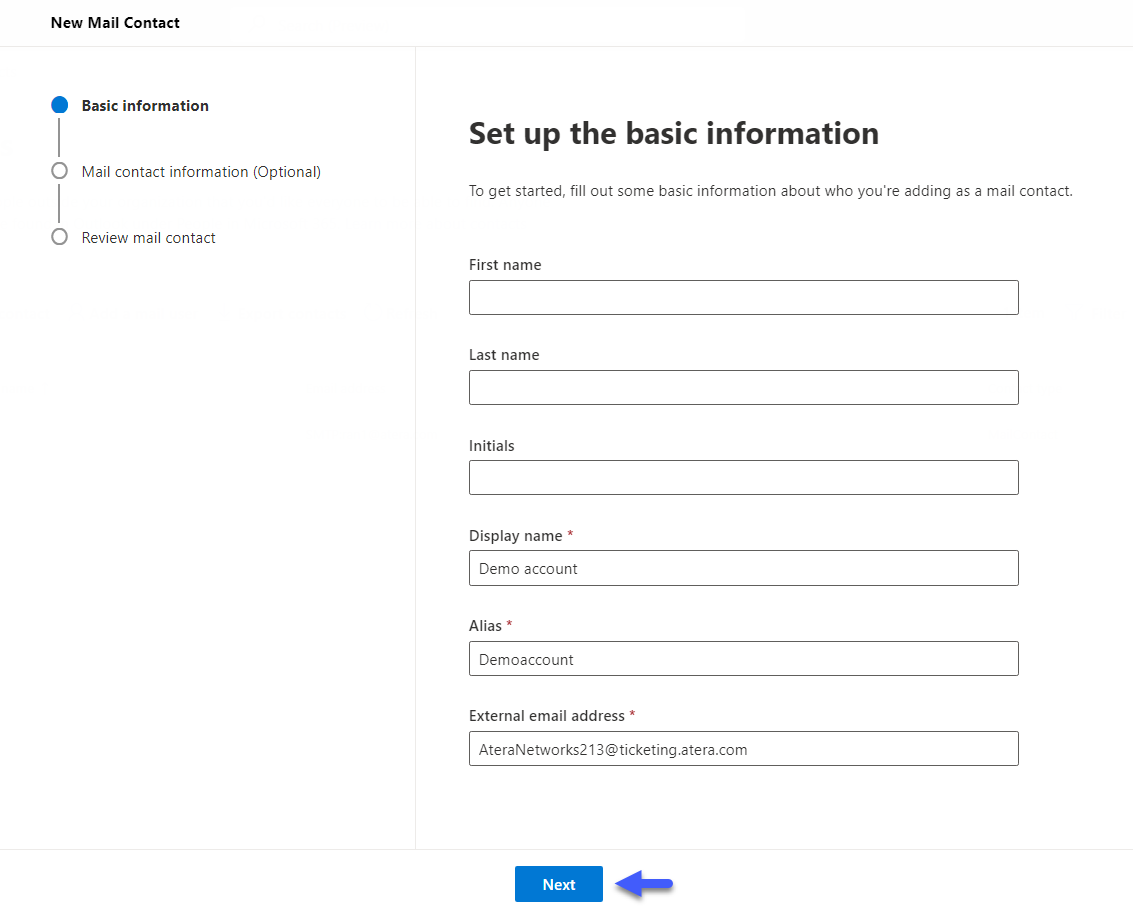1133x916 pixels.
Task: Click the Set up the basic information heading
Action: [673, 133]
